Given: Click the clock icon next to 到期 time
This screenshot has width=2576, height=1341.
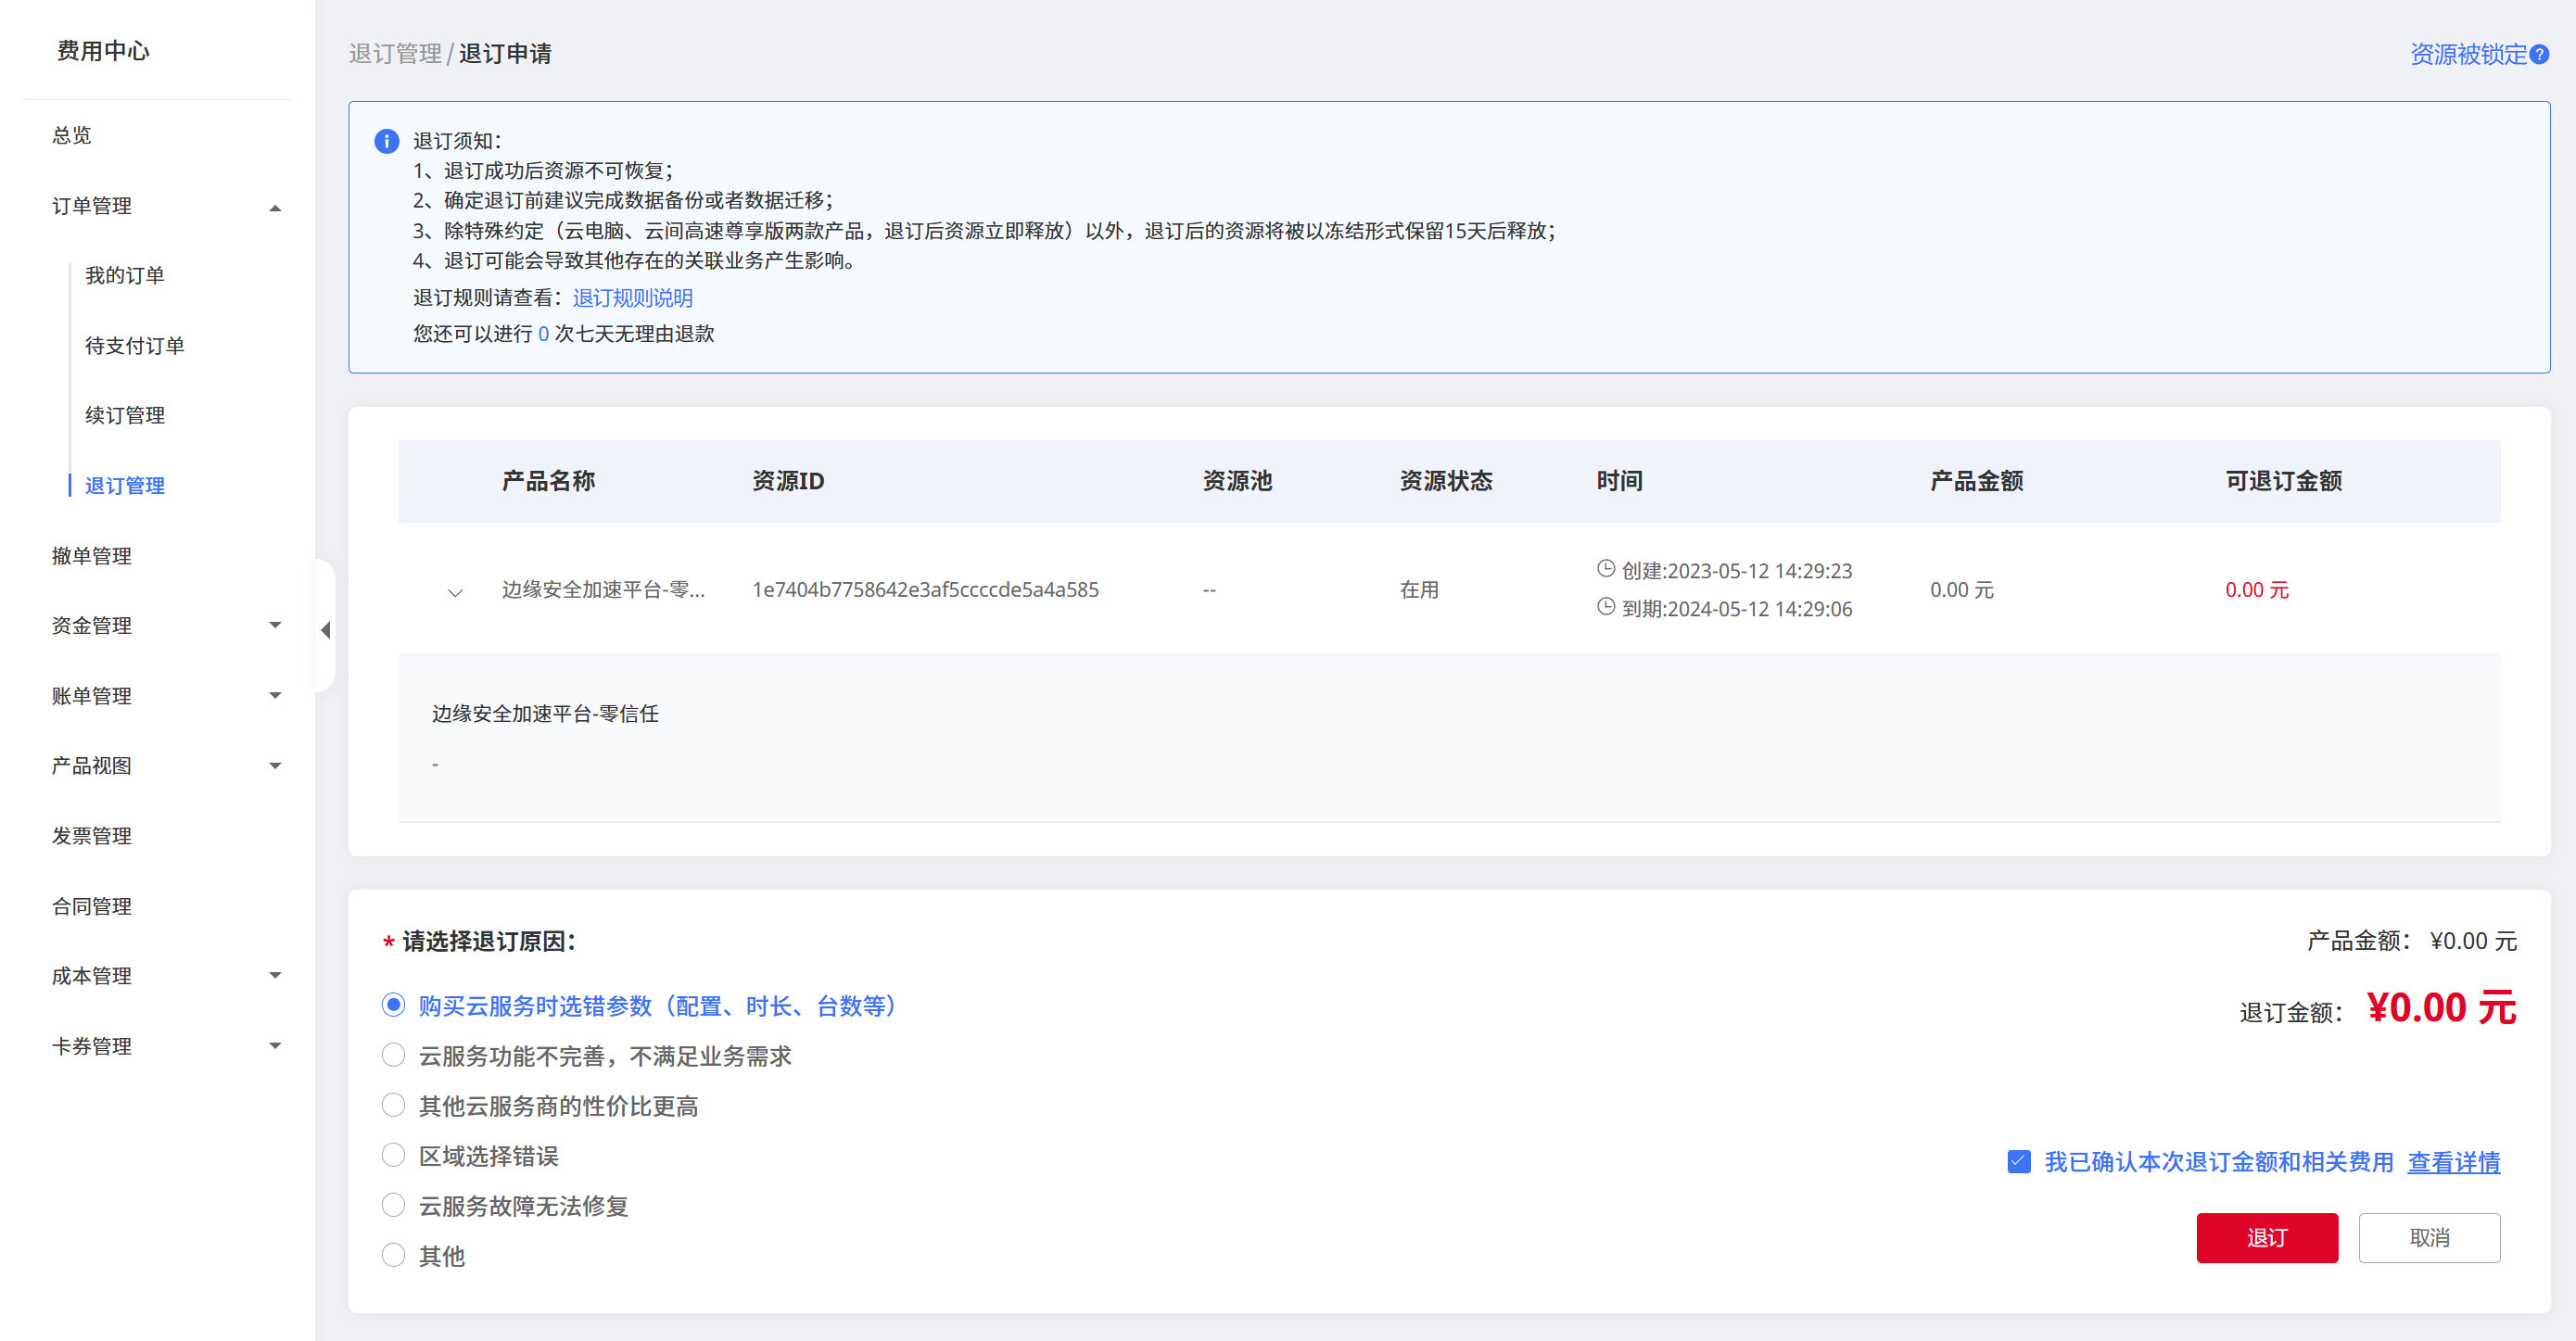Looking at the screenshot, I should coord(1605,607).
